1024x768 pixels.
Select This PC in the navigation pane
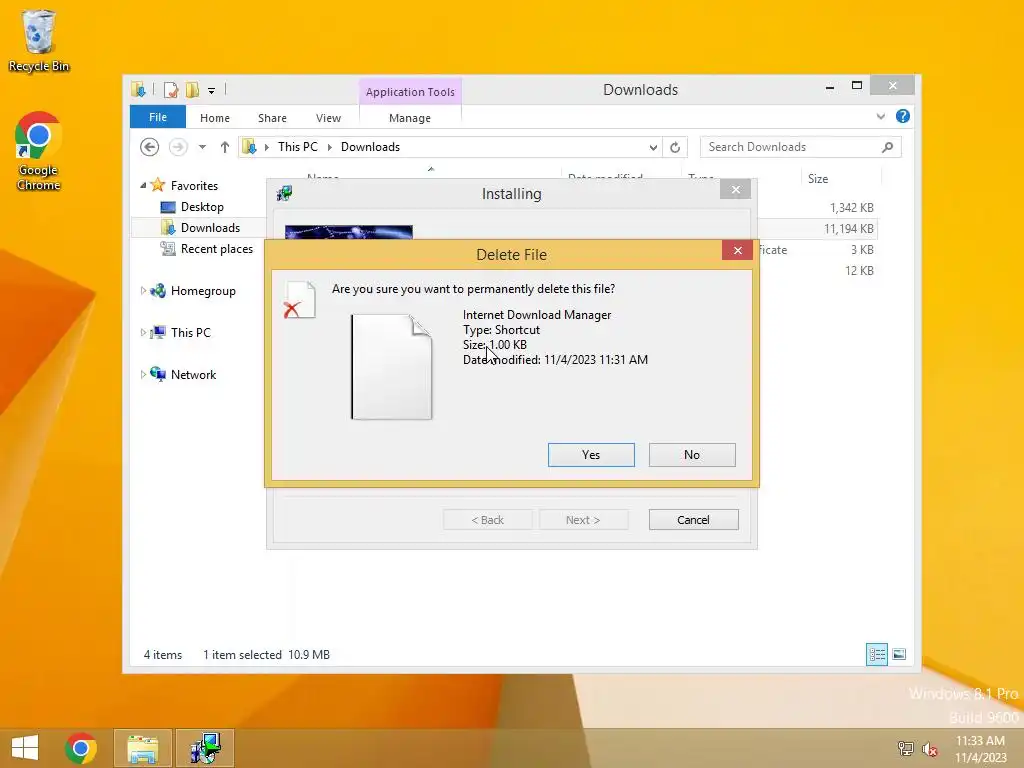tap(191, 333)
